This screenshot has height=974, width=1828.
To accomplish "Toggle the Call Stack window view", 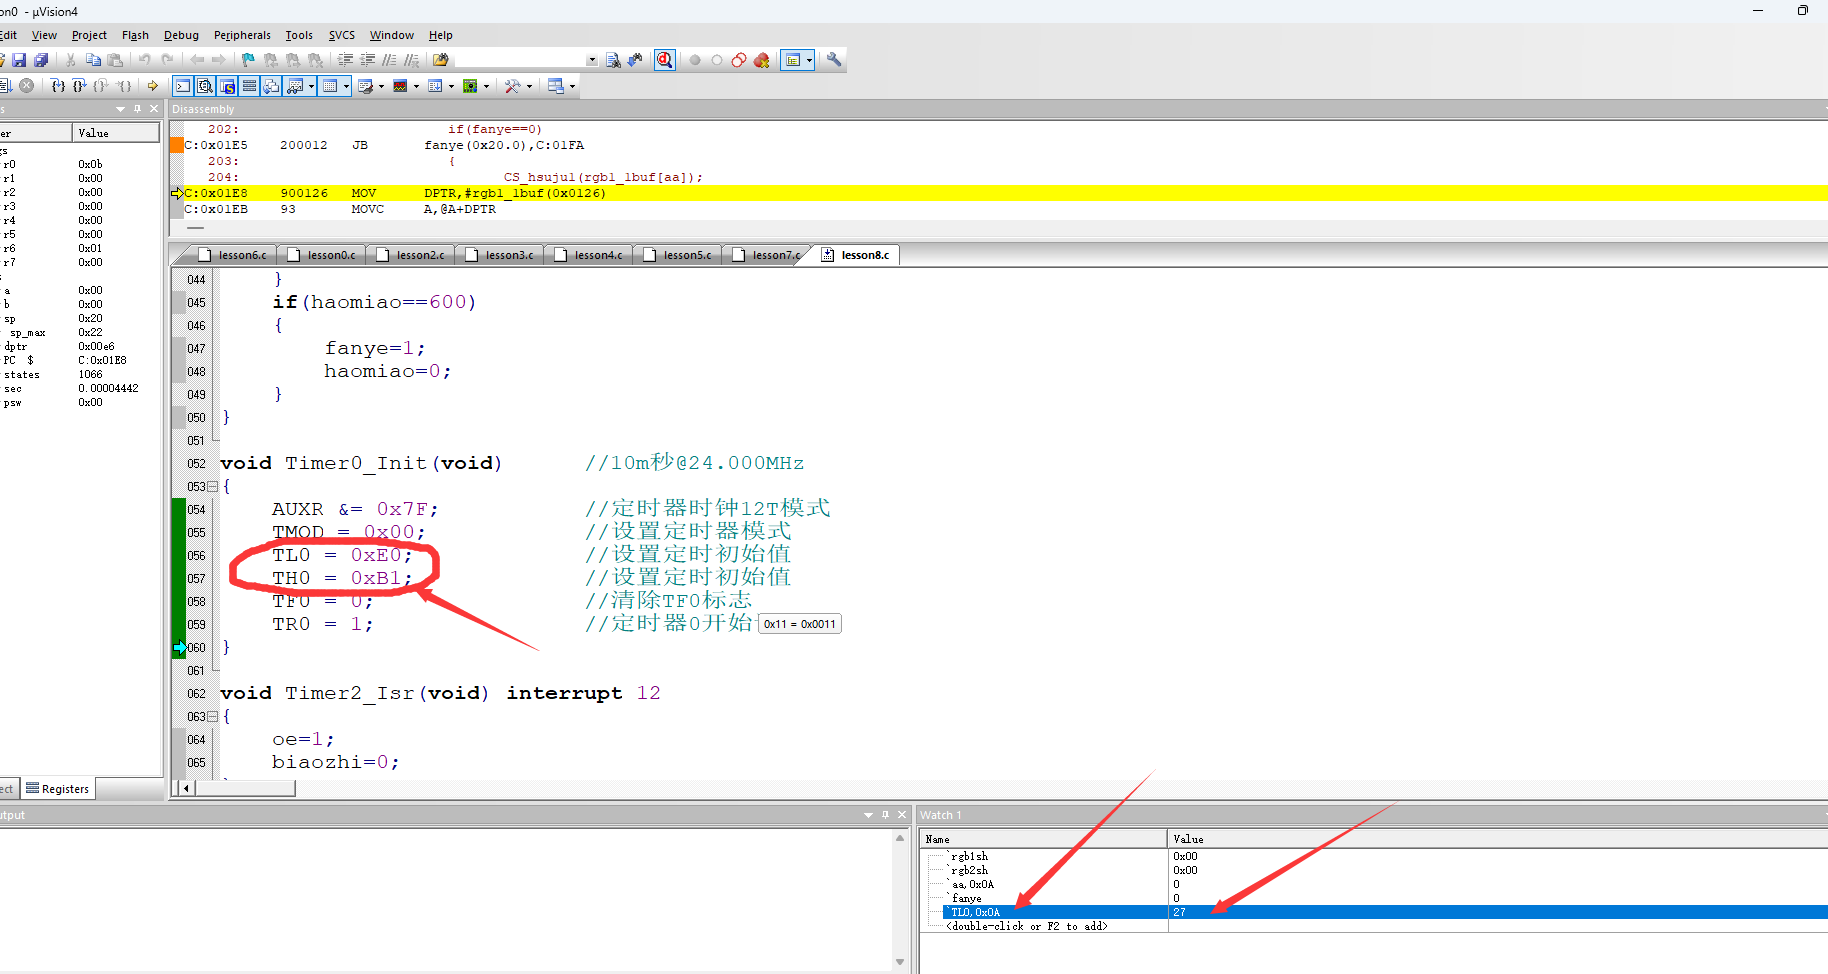I will point(271,86).
